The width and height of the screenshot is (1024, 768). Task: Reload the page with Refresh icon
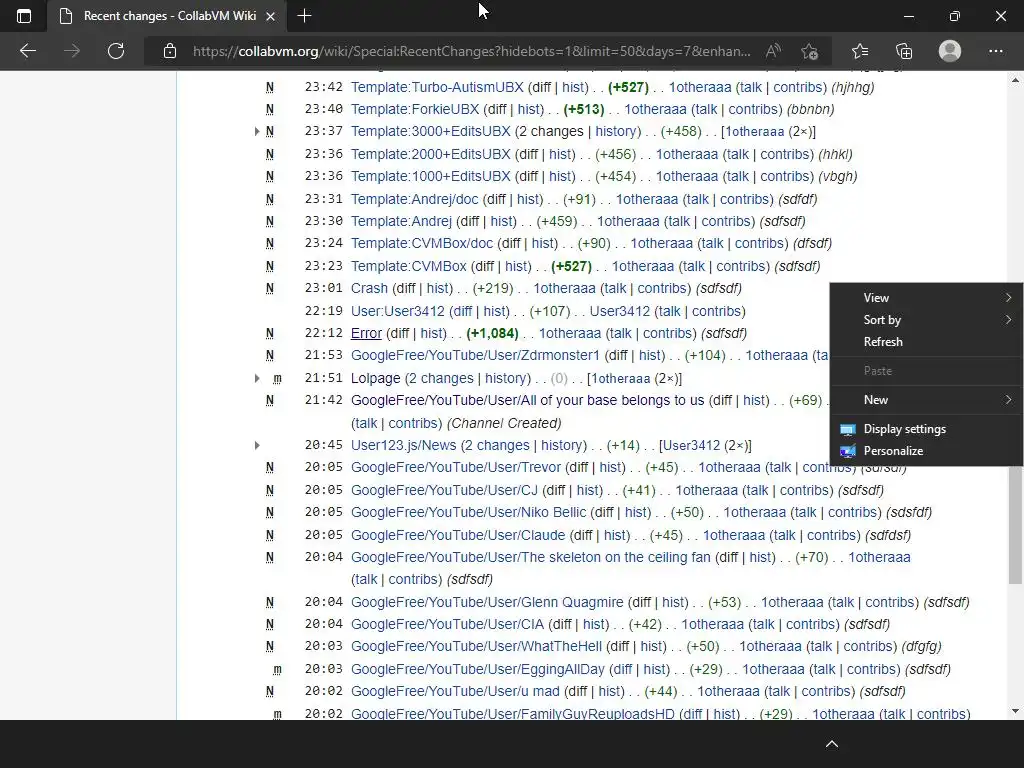coord(116,51)
